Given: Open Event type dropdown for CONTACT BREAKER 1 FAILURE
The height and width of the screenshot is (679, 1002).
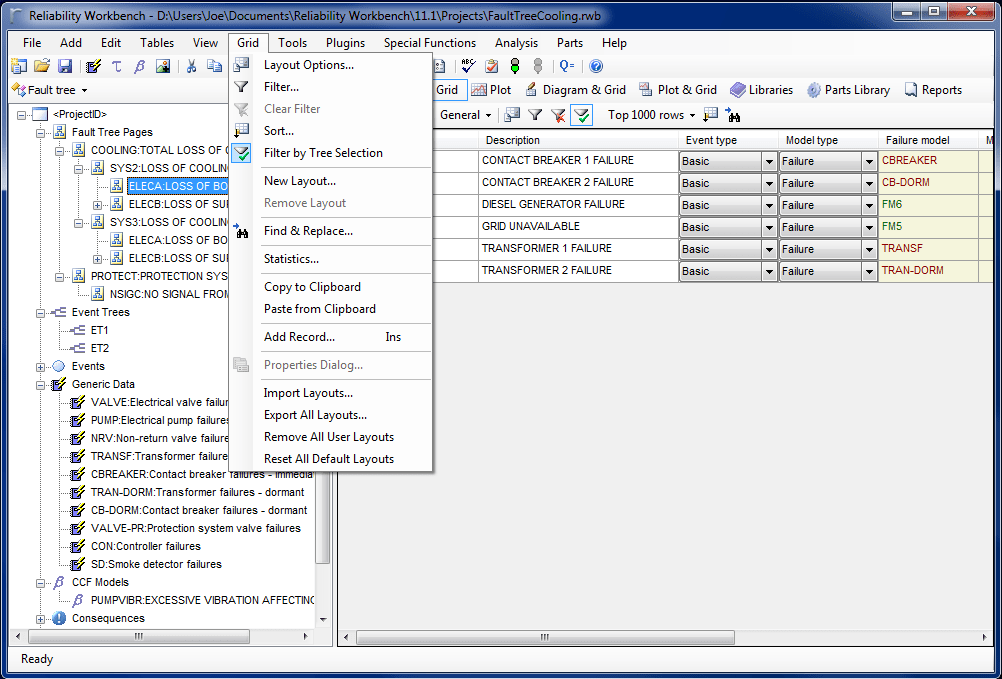Looking at the screenshot, I should (769, 162).
